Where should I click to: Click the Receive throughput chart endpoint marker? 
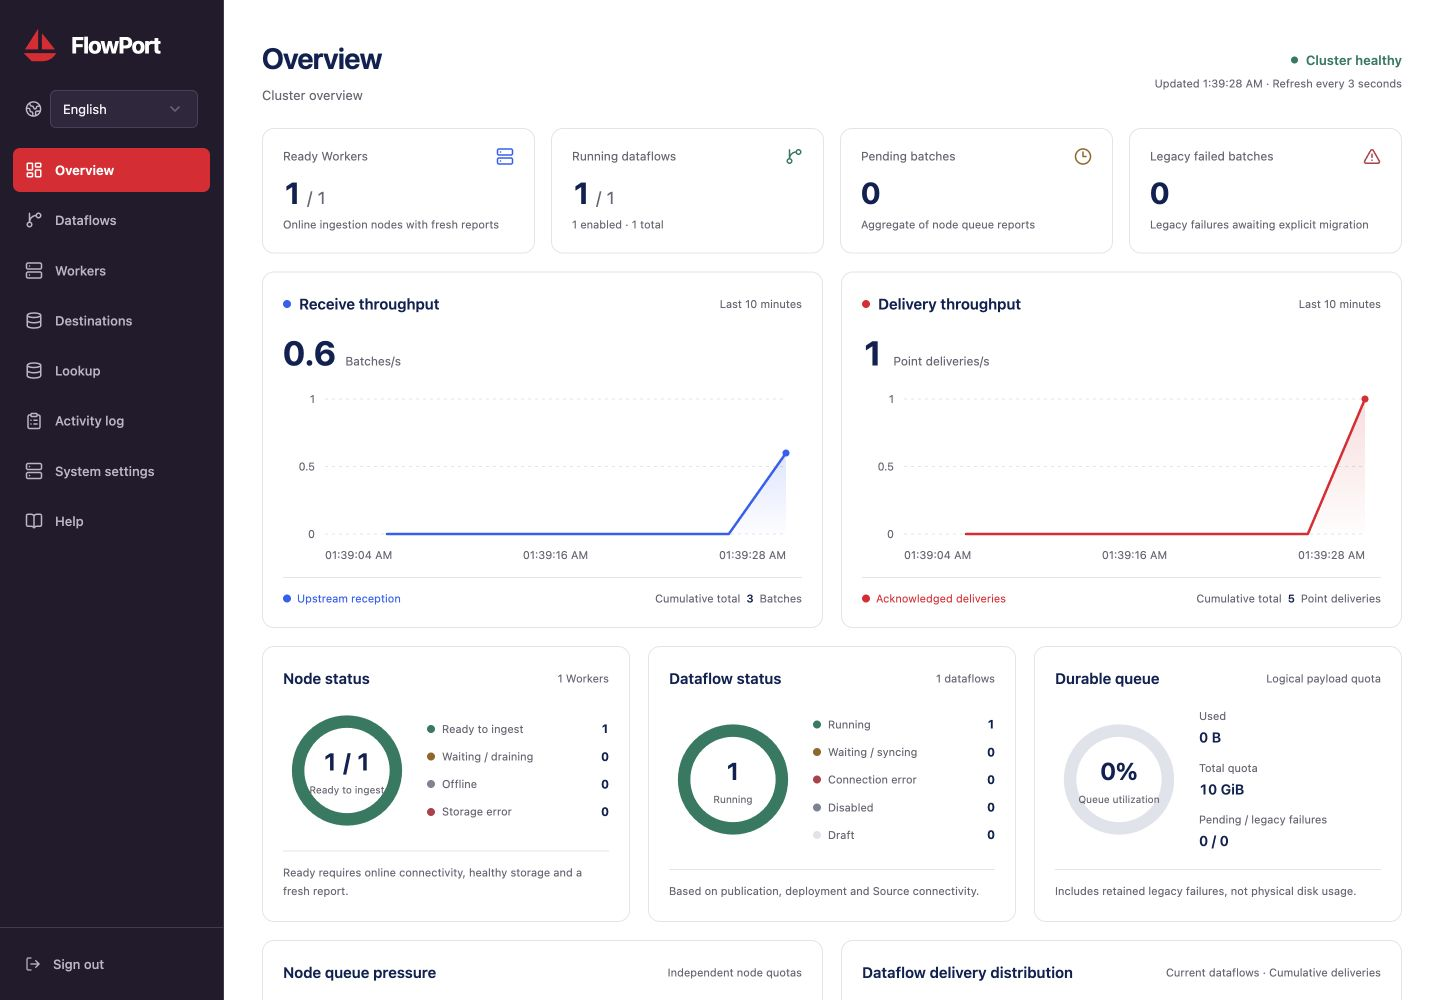[786, 453]
